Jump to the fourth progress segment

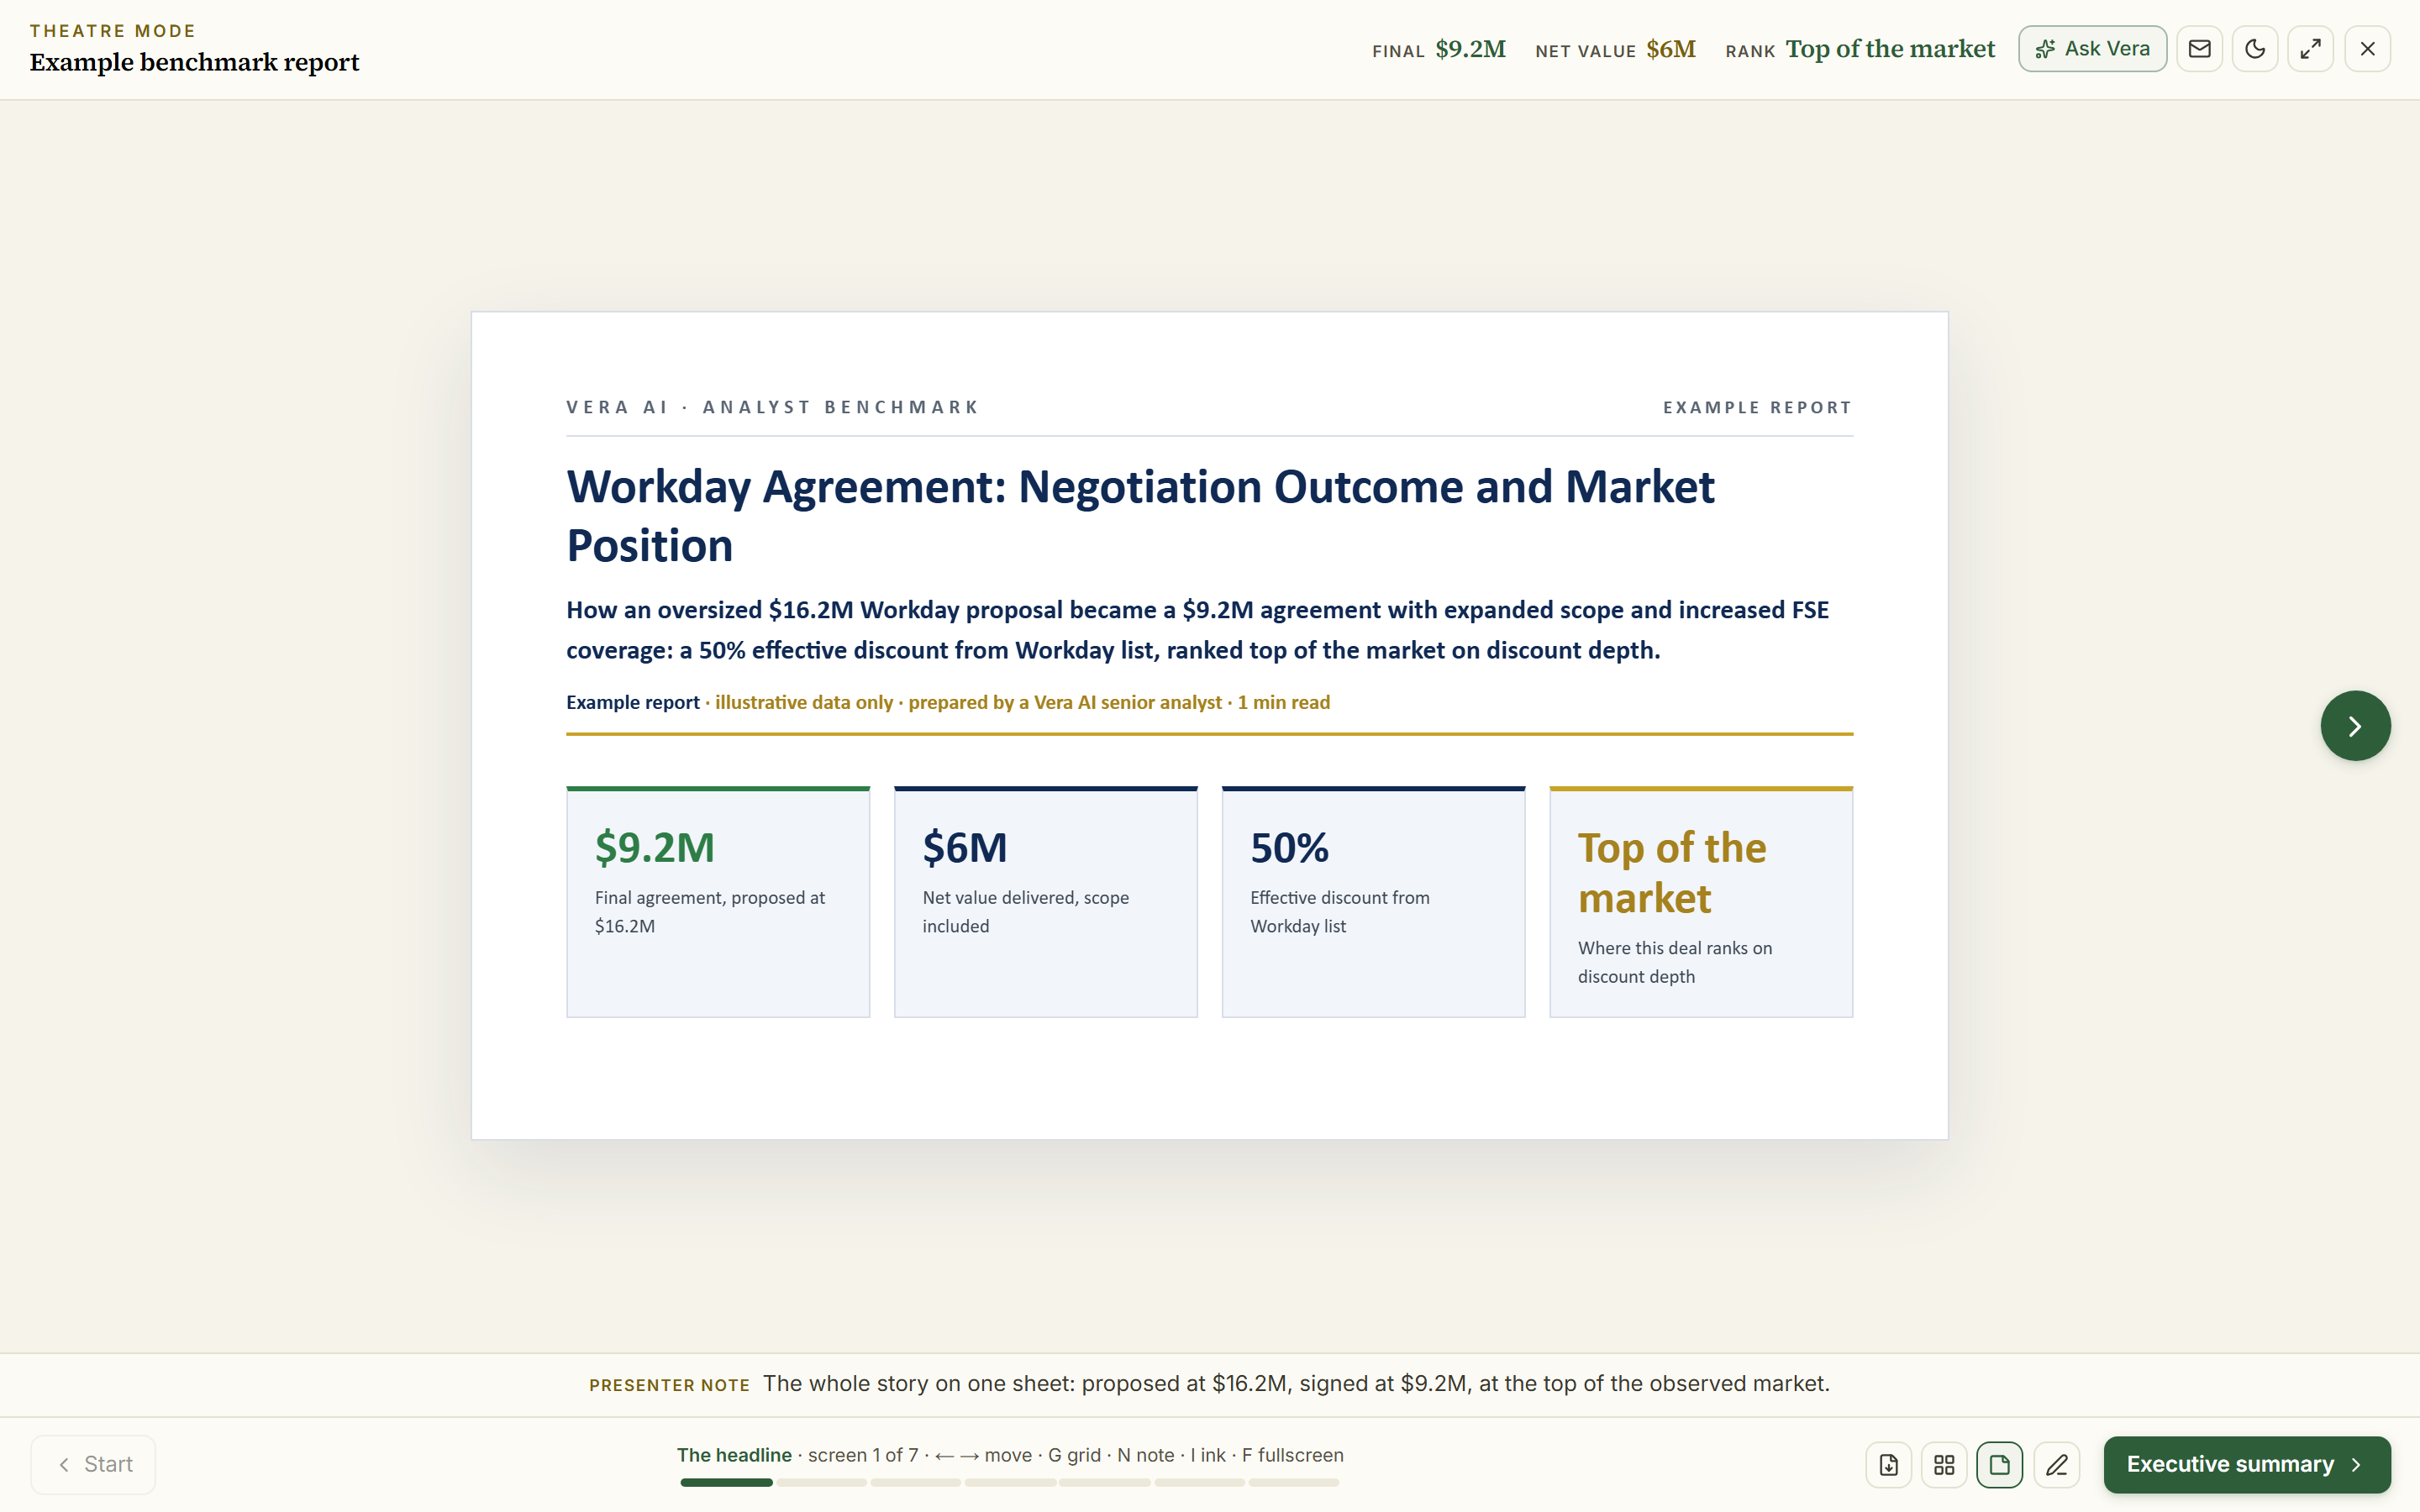(x=1010, y=1483)
